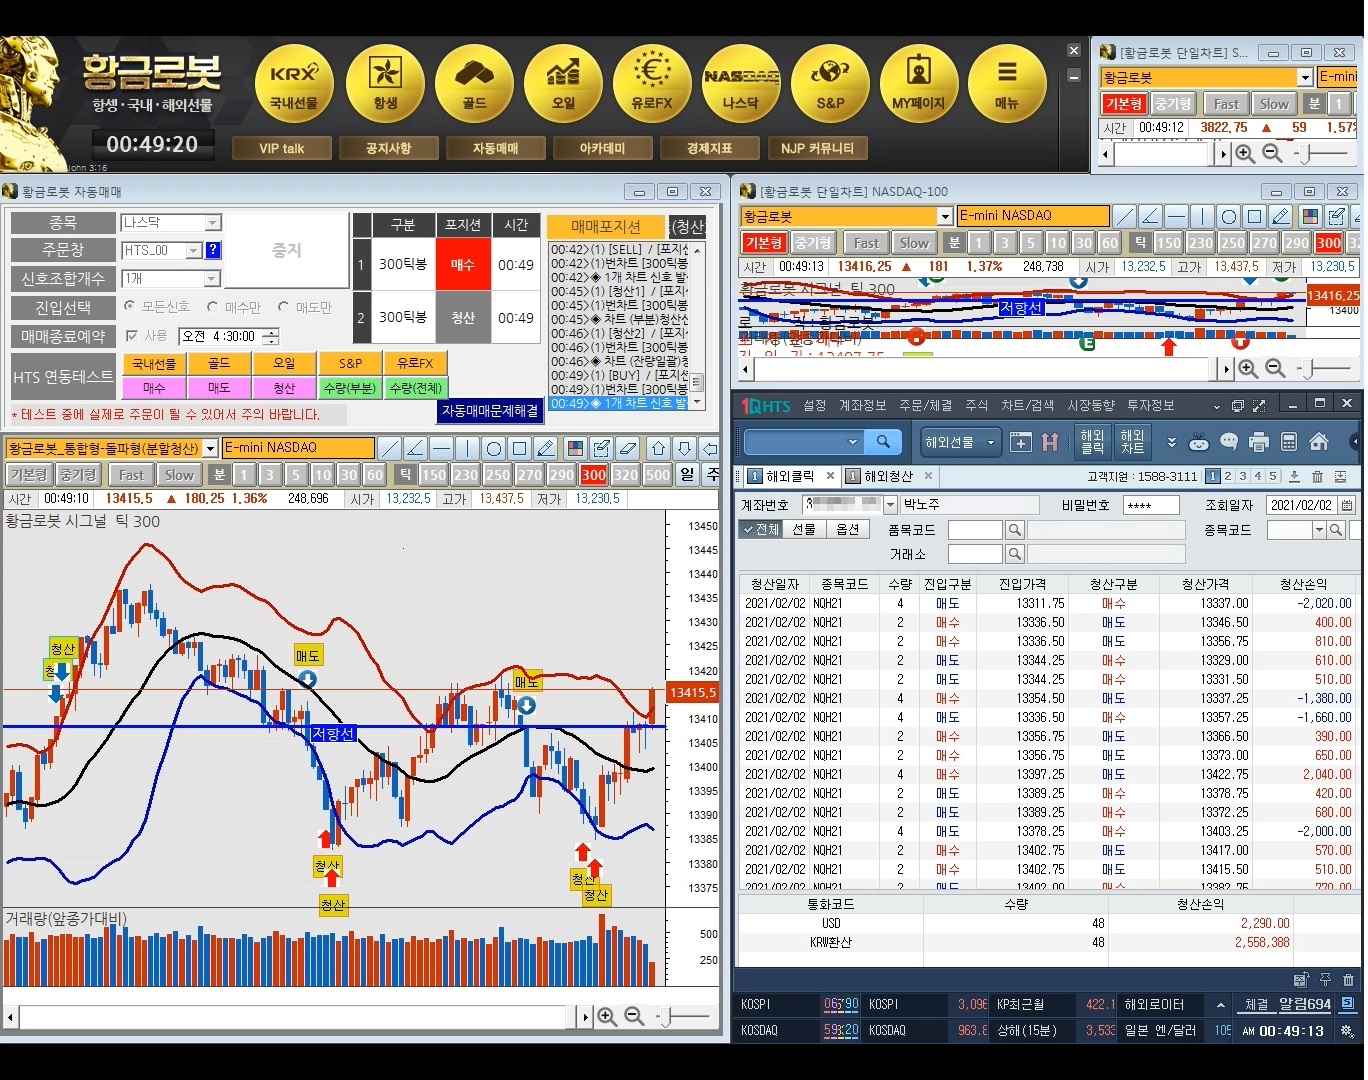Open the 항생 (Hang Seng) round icon
The height and width of the screenshot is (1080, 1368).
click(385, 84)
